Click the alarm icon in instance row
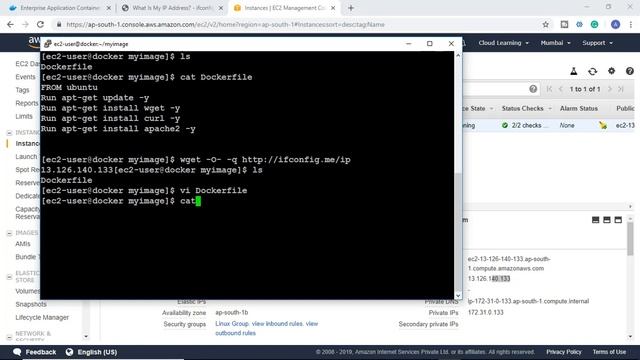 (x=603, y=125)
